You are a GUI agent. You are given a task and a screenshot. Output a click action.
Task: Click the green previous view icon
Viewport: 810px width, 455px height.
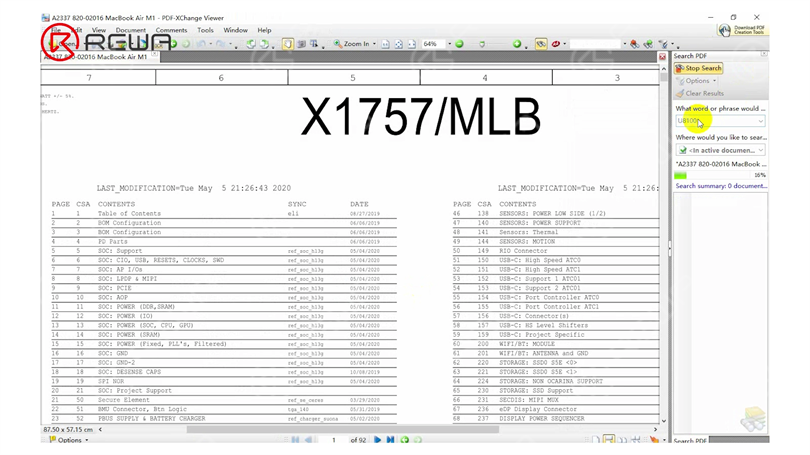coord(404,440)
